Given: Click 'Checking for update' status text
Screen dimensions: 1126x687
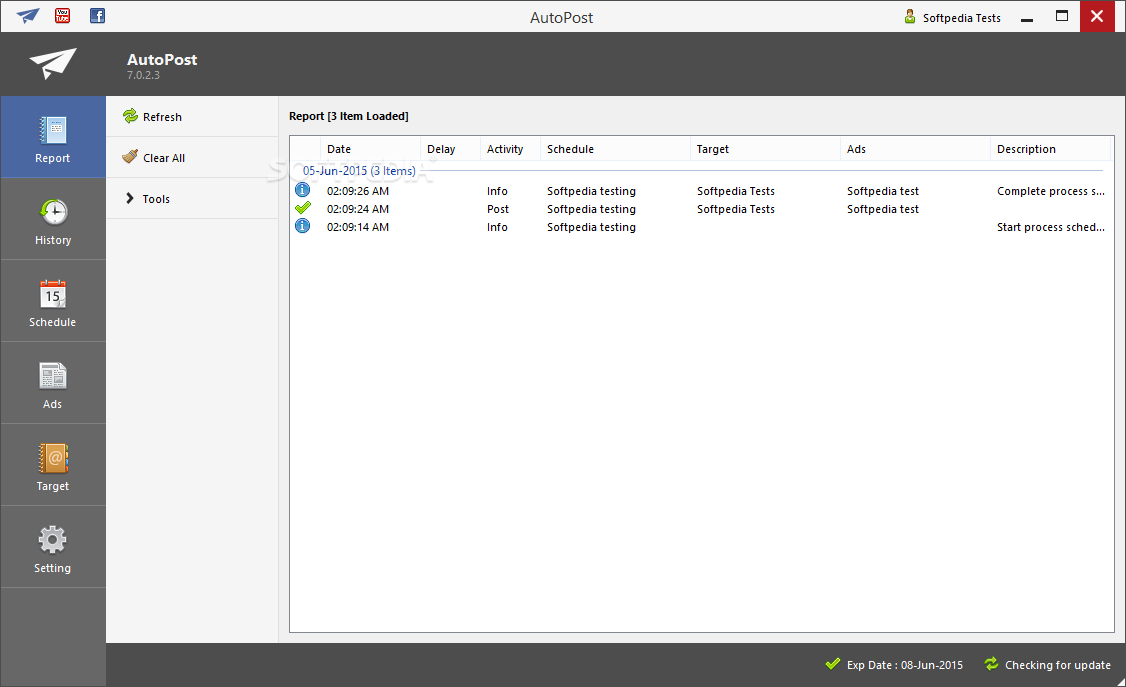Looking at the screenshot, I should tap(1058, 665).
